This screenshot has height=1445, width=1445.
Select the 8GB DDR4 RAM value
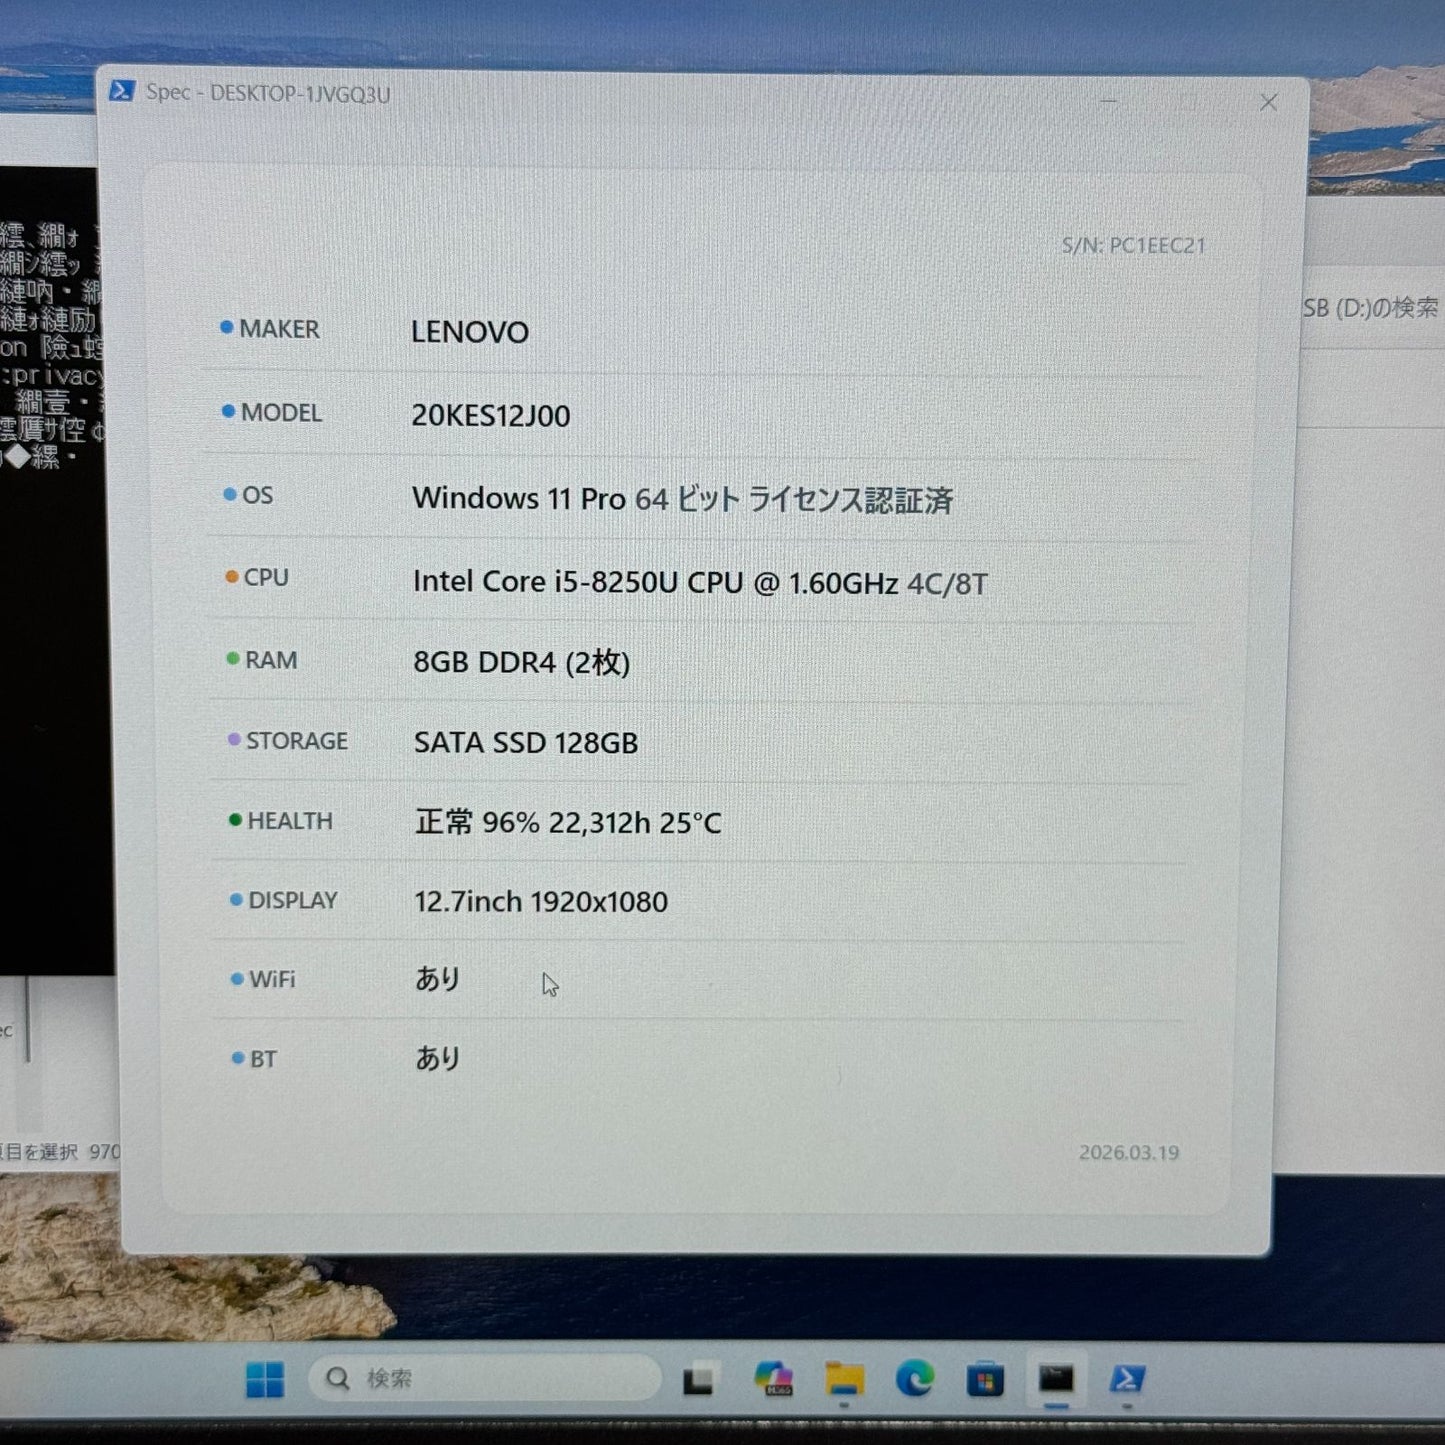pyautogui.click(x=522, y=662)
